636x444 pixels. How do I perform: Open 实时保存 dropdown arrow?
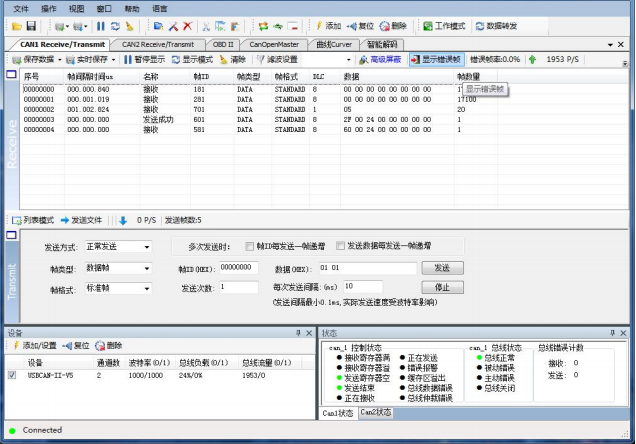114,60
